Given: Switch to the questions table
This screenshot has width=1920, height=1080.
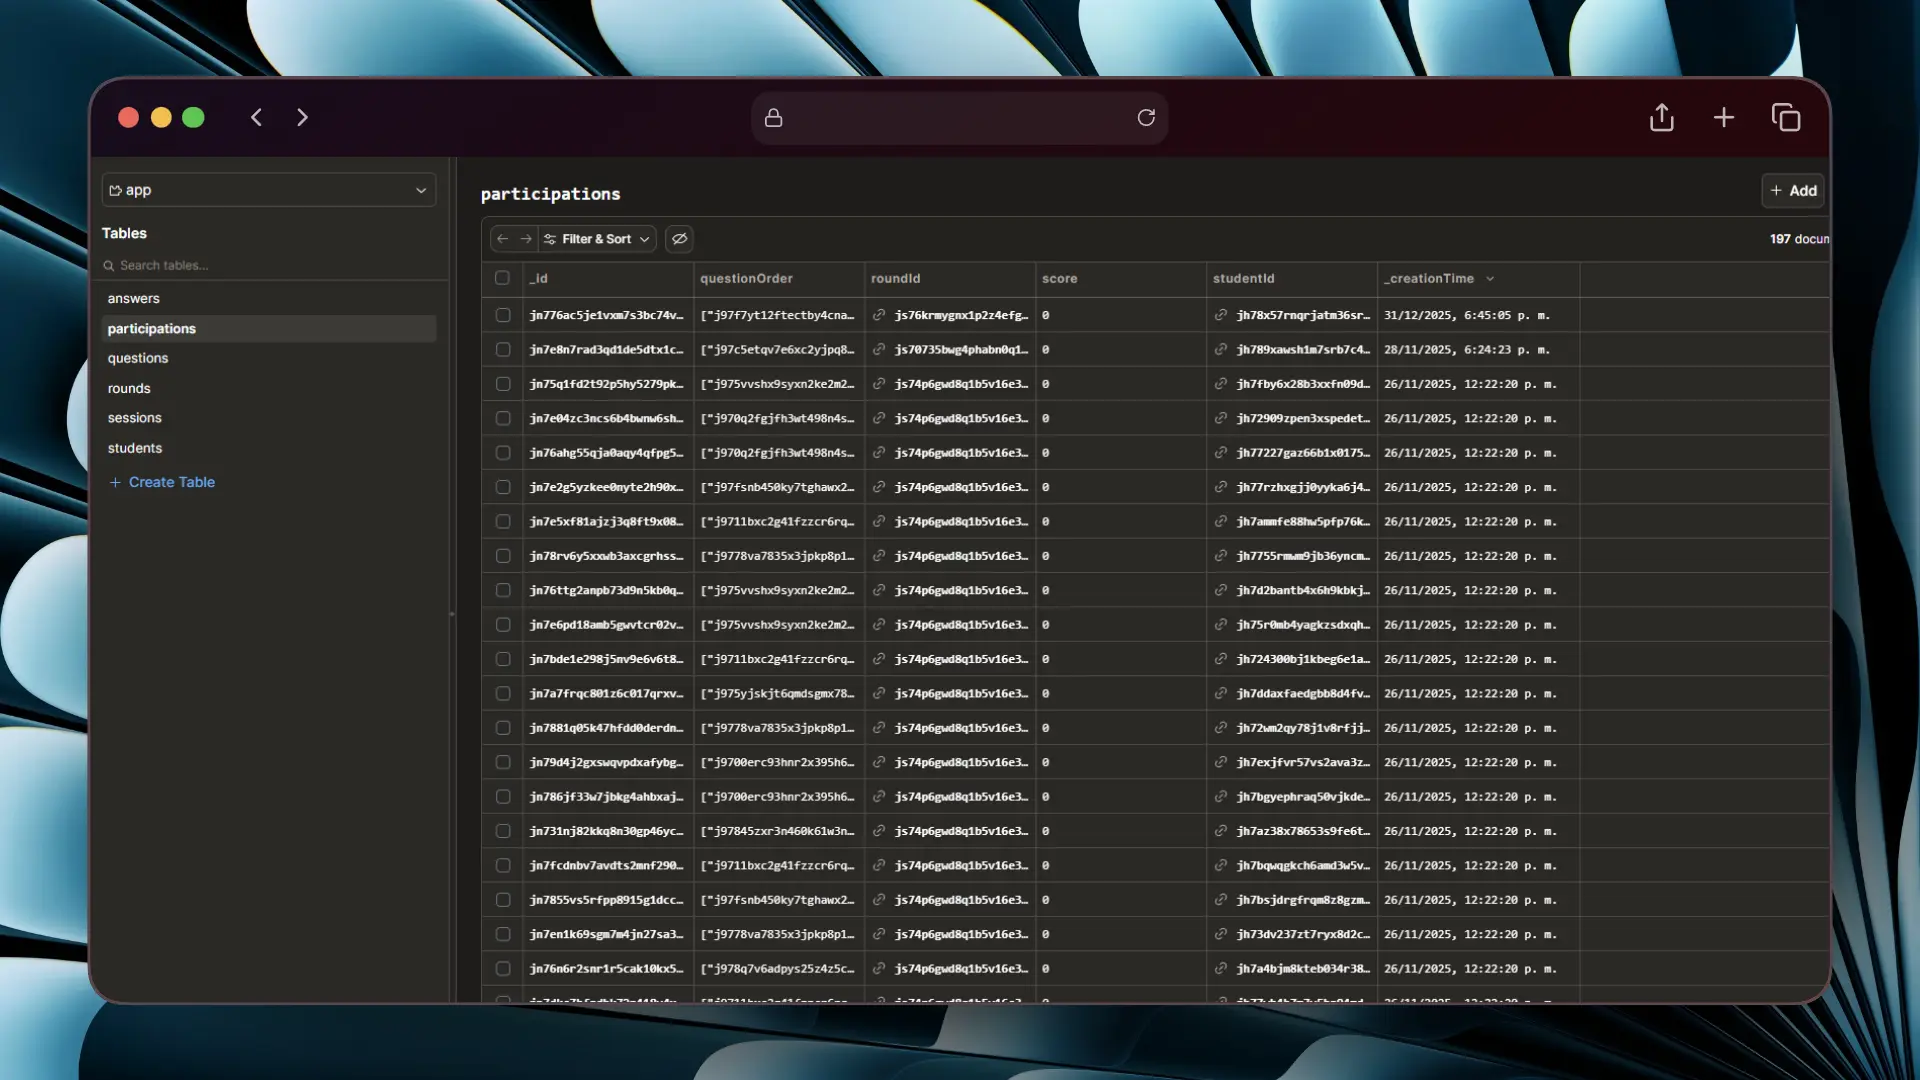Looking at the screenshot, I should coord(138,358).
